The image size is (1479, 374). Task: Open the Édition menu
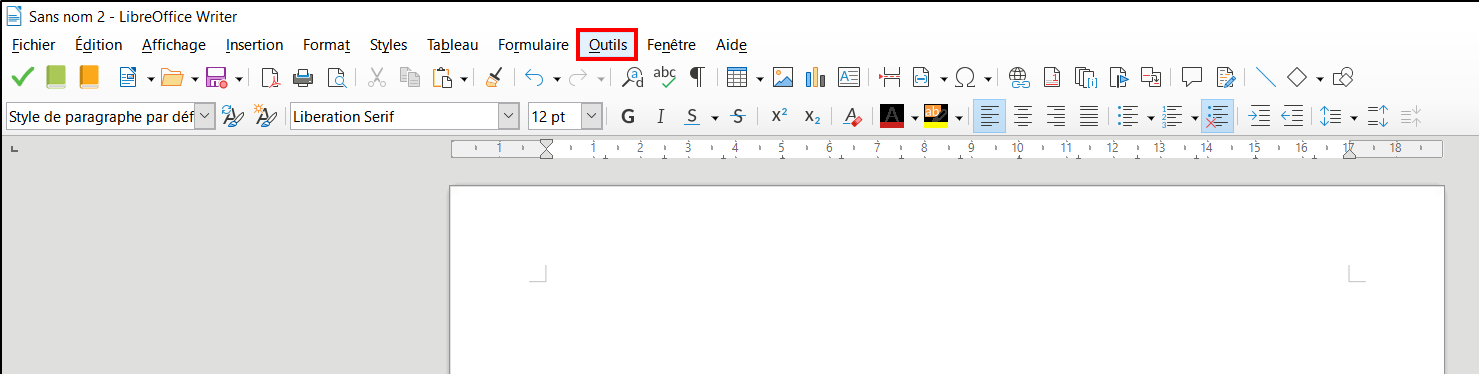[x=98, y=45]
